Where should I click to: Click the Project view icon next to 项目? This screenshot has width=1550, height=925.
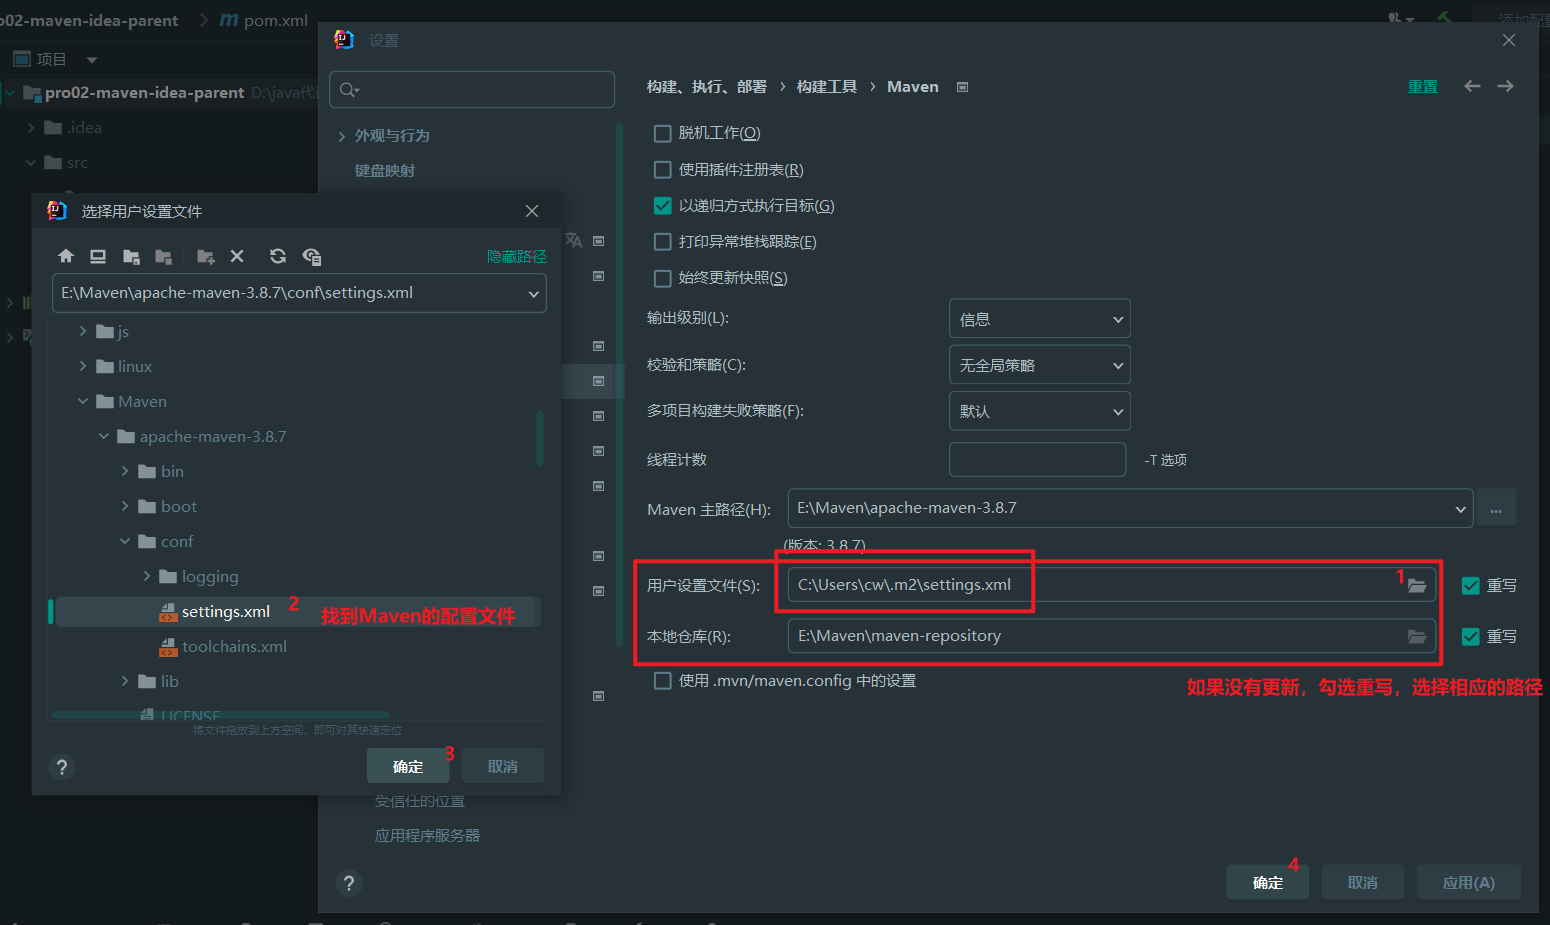point(22,59)
